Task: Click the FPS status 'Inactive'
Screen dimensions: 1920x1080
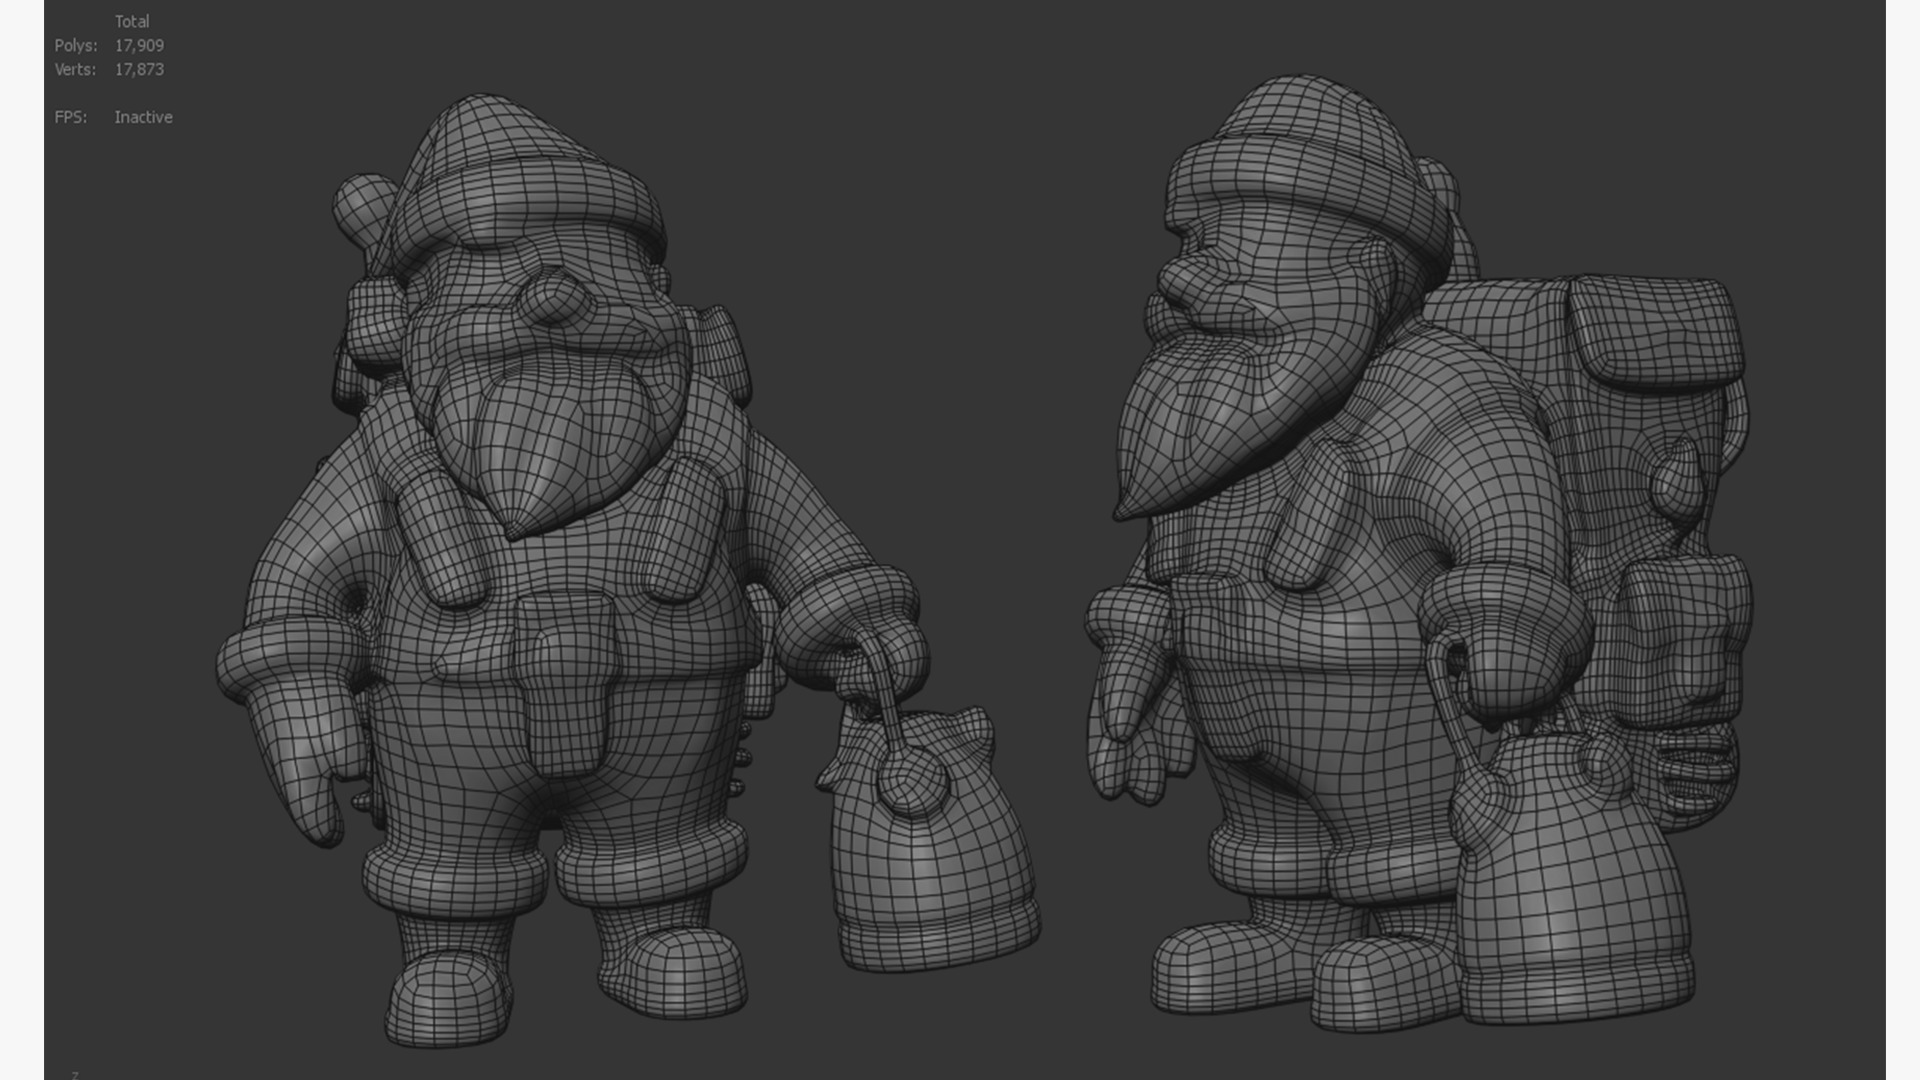Action: coord(143,117)
